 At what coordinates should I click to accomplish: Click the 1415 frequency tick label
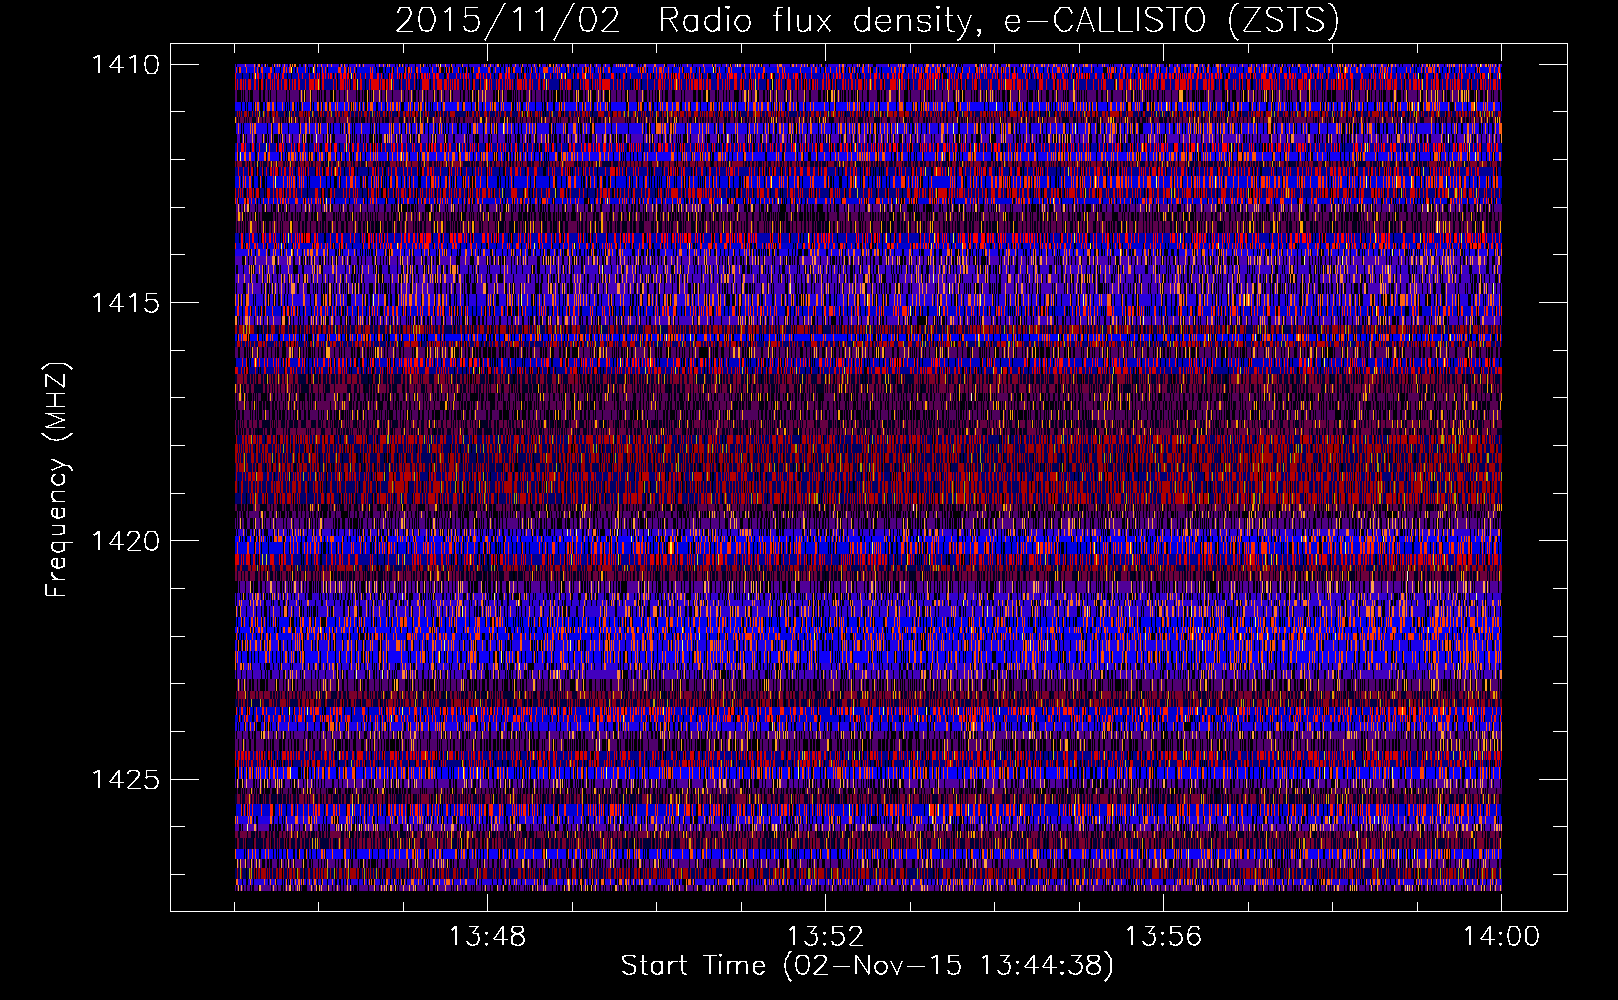click(x=125, y=303)
